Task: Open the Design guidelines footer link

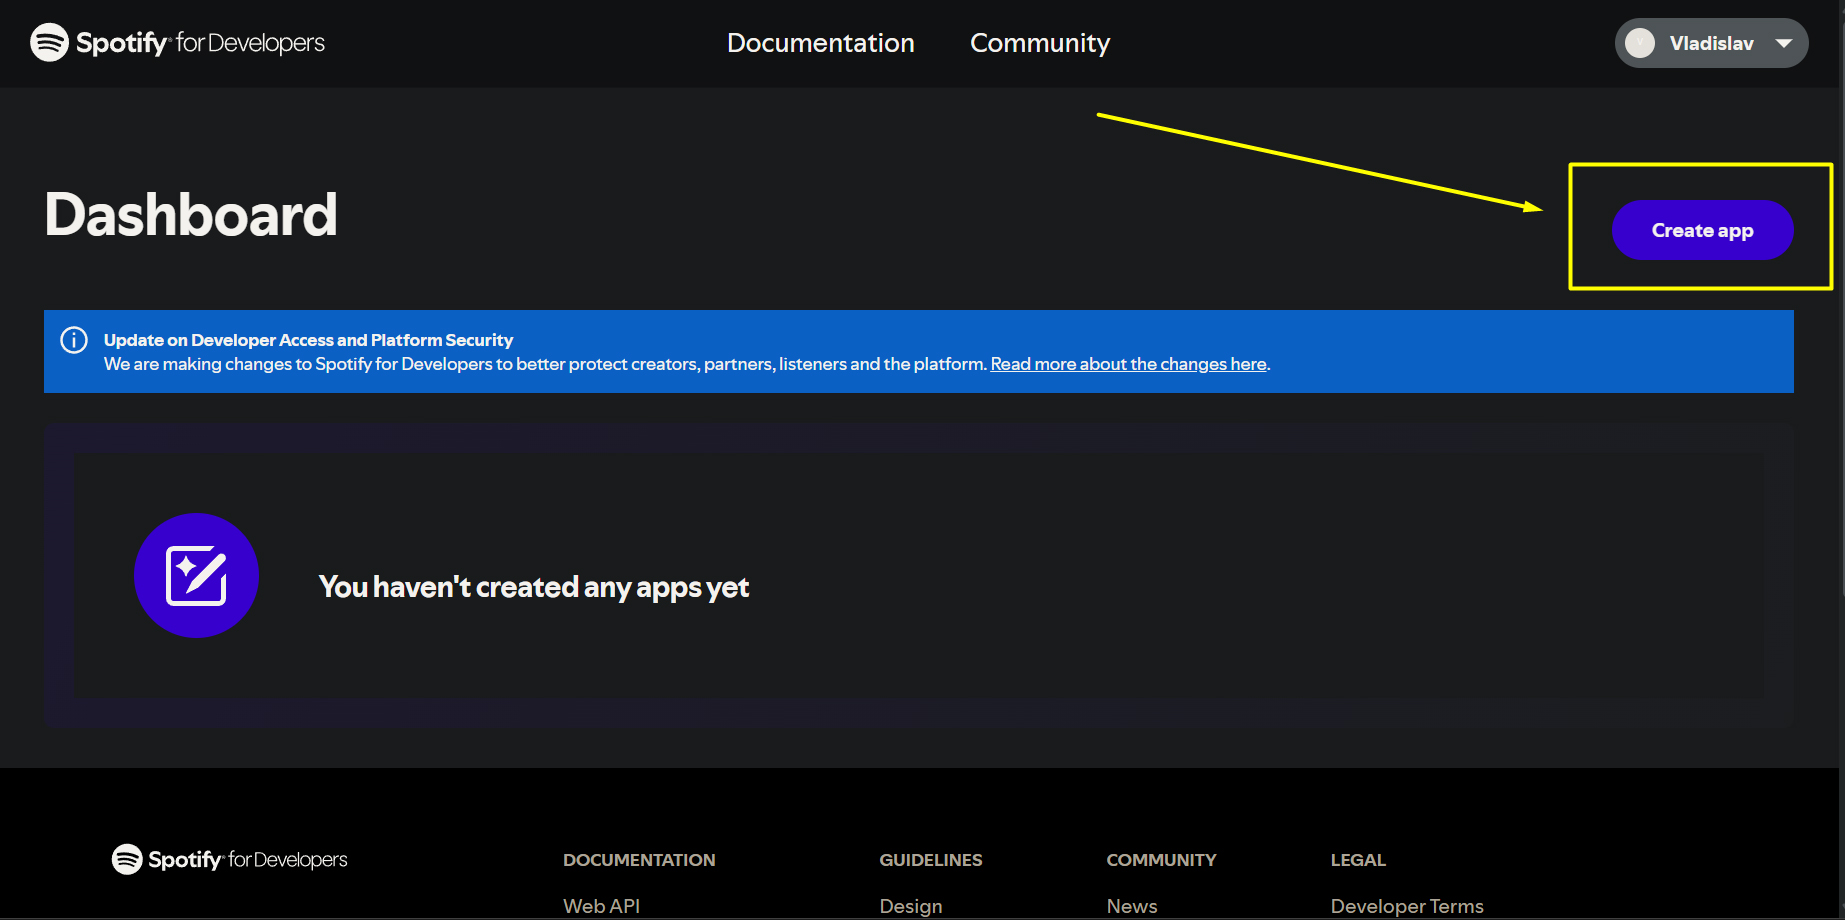Action: pos(910,906)
